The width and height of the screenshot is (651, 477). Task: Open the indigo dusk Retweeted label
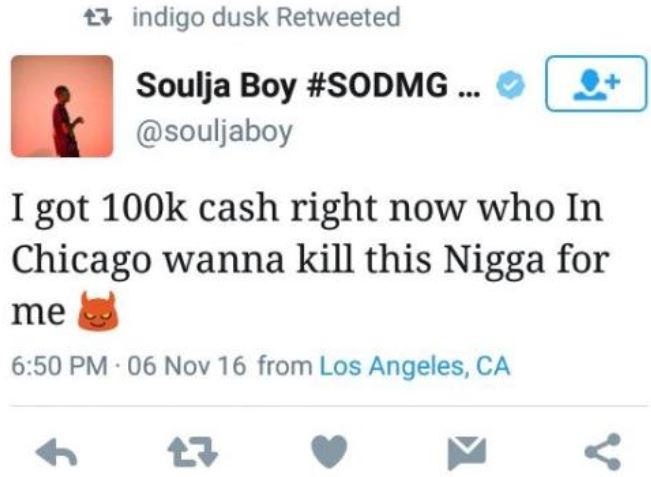click(x=266, y=17)
